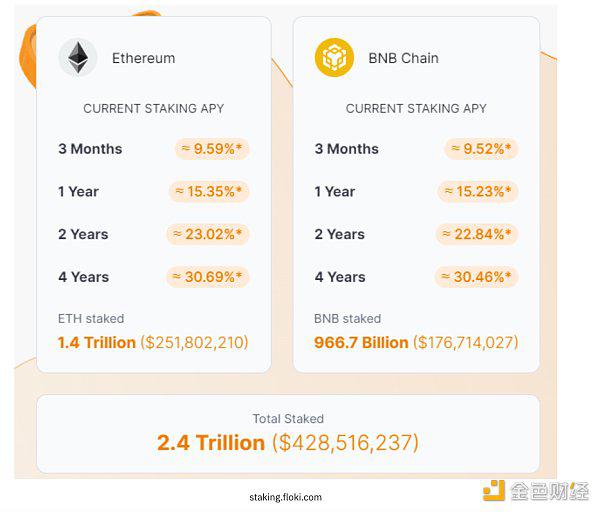The height and width of the screenshot is (512, 600).
Task: Click Ethereum 4 Years 30.69% APY badge
Action: pos(208,277)
